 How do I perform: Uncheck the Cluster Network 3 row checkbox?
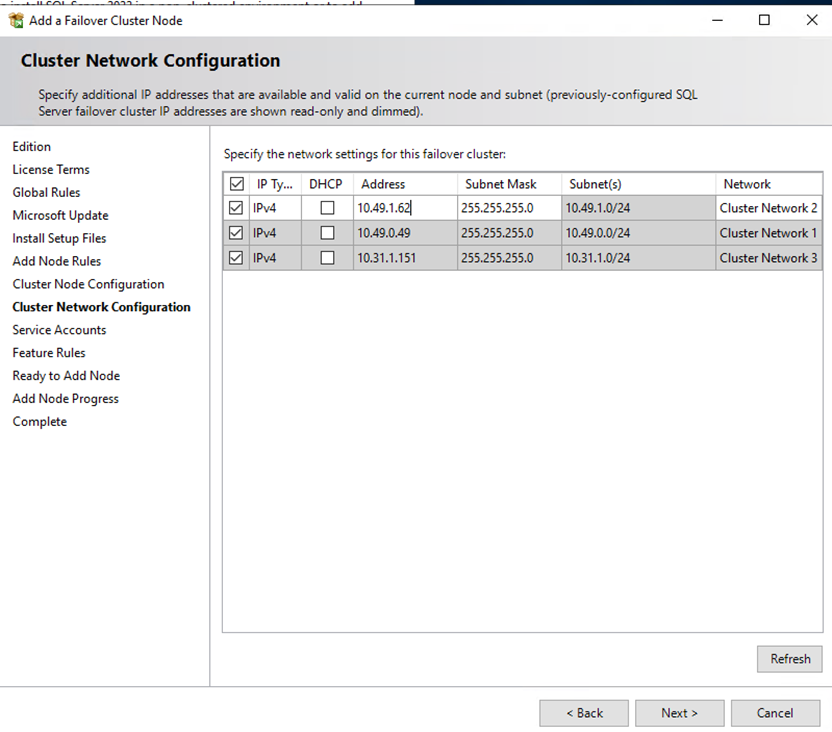click(x=236, y=258)
